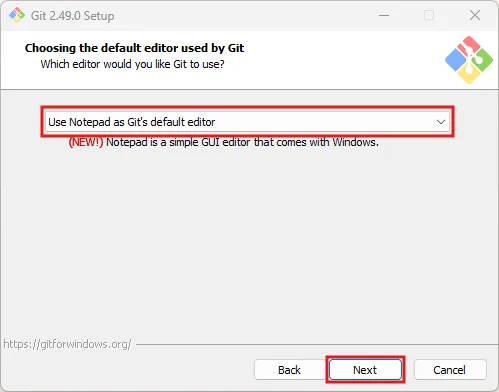Click the red '(NEW!)' label
Image resolution: width=499 pixels, height=392 pixels.
click(x=86, y=142)
